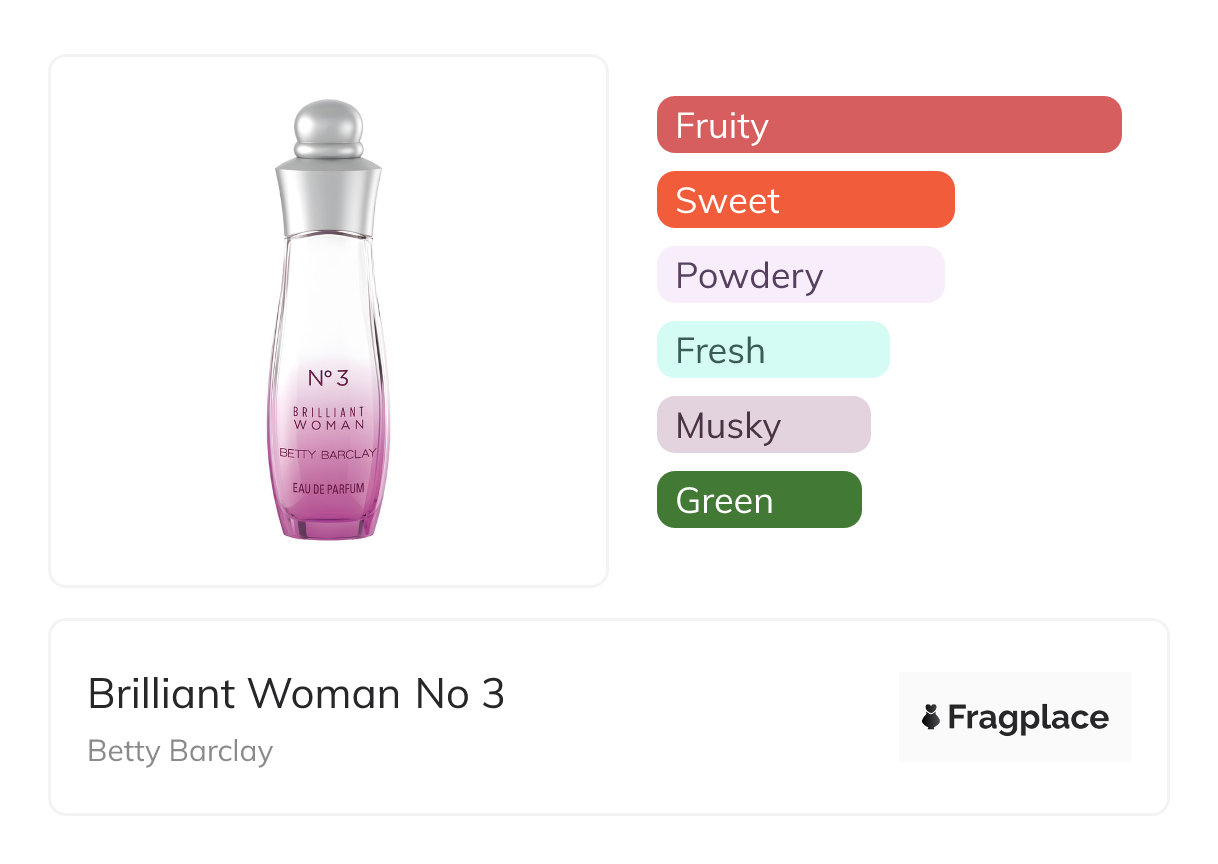The image size is (1218, 864).
Task: Click BETTY BARCLAY text on the bottle
Action: click(x=328, y=453)
